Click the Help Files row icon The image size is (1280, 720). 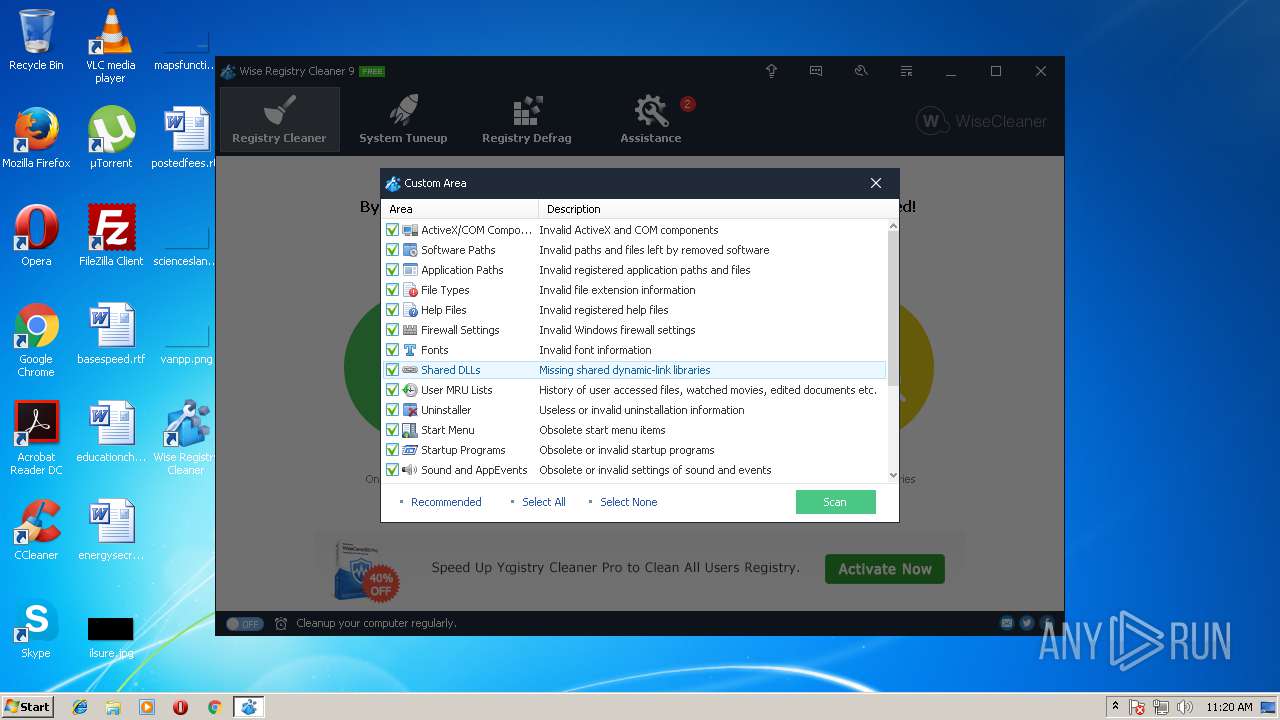pos(410,310)
